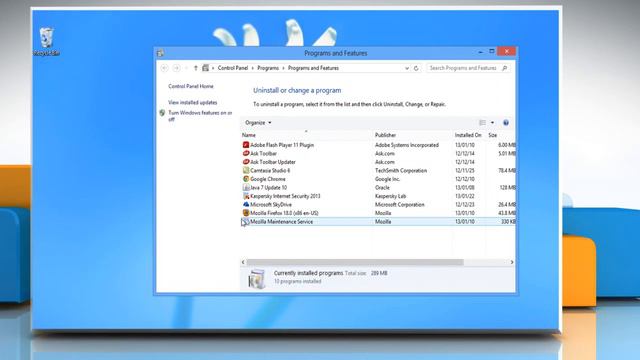Click the Java 7 Update 10 icon

pos(246,187)
